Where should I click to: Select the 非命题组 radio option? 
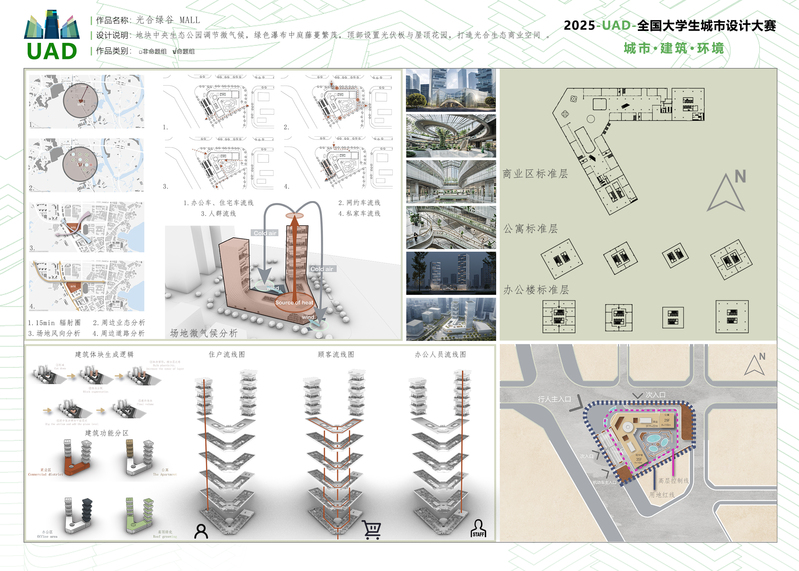coord(154,50)
